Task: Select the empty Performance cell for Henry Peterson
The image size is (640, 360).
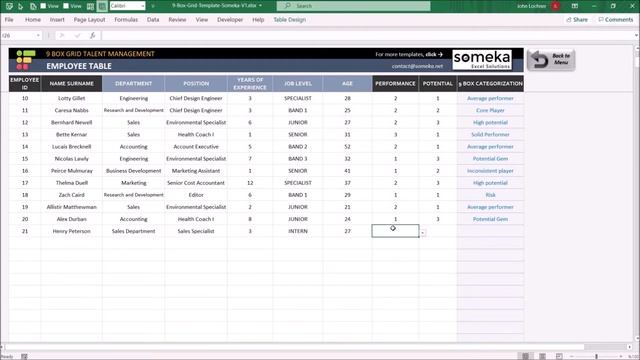Action: [395, 231]
